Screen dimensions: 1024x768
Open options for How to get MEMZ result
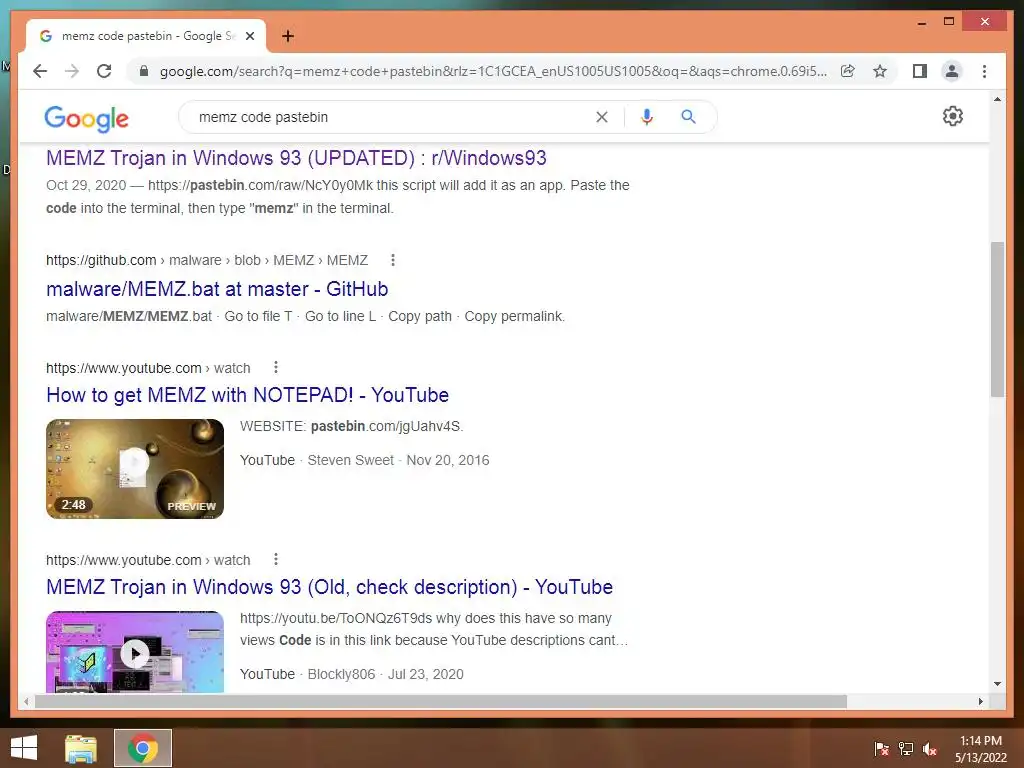pos(276,368)
